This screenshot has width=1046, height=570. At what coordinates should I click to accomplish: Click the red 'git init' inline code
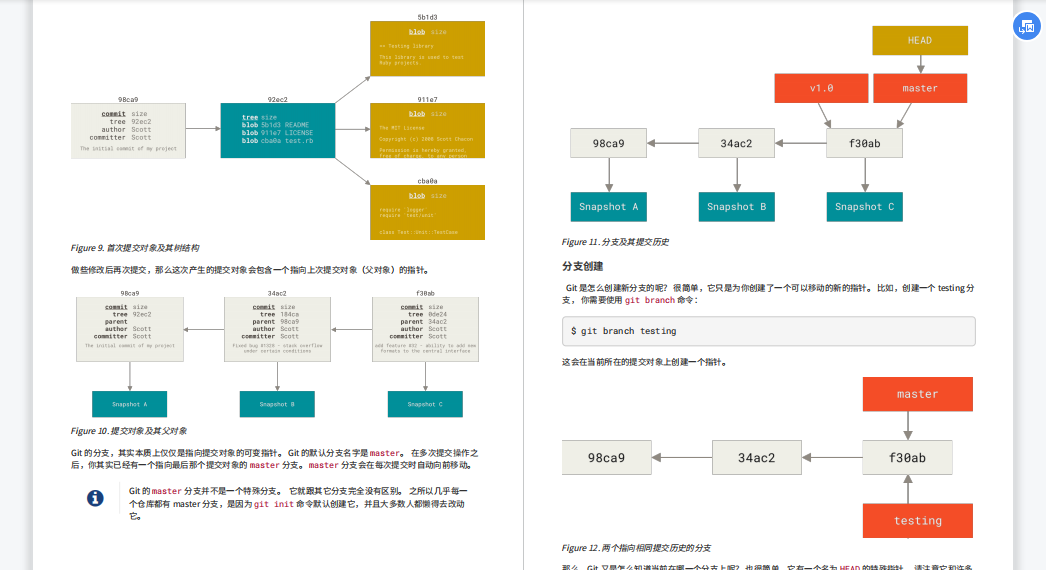click(x=274, y=505)
